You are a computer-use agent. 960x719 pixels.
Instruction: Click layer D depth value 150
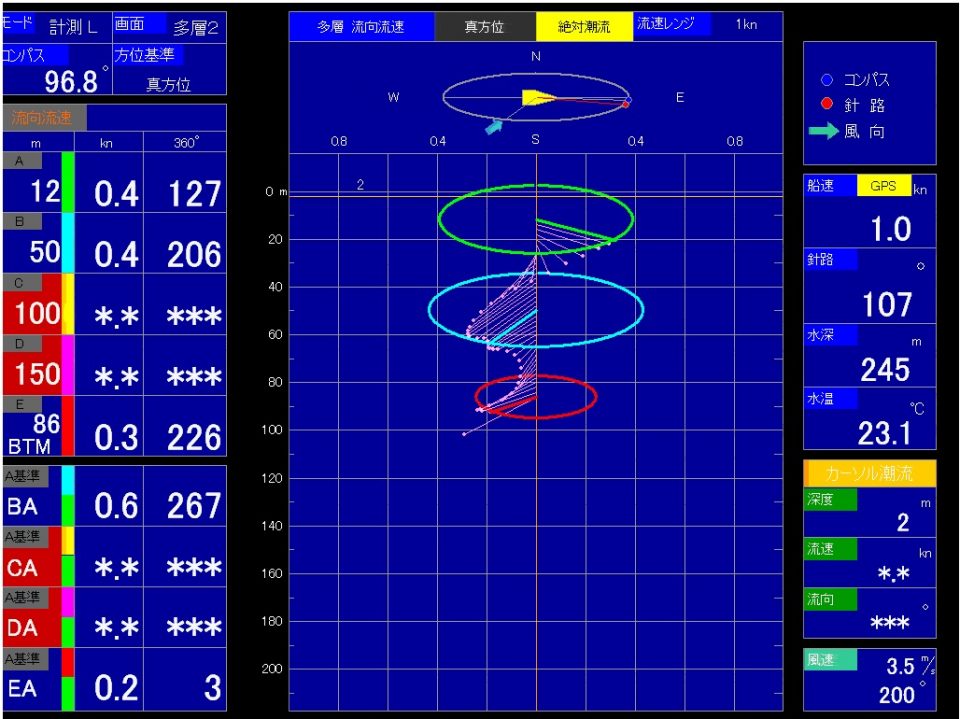point(38,374)
